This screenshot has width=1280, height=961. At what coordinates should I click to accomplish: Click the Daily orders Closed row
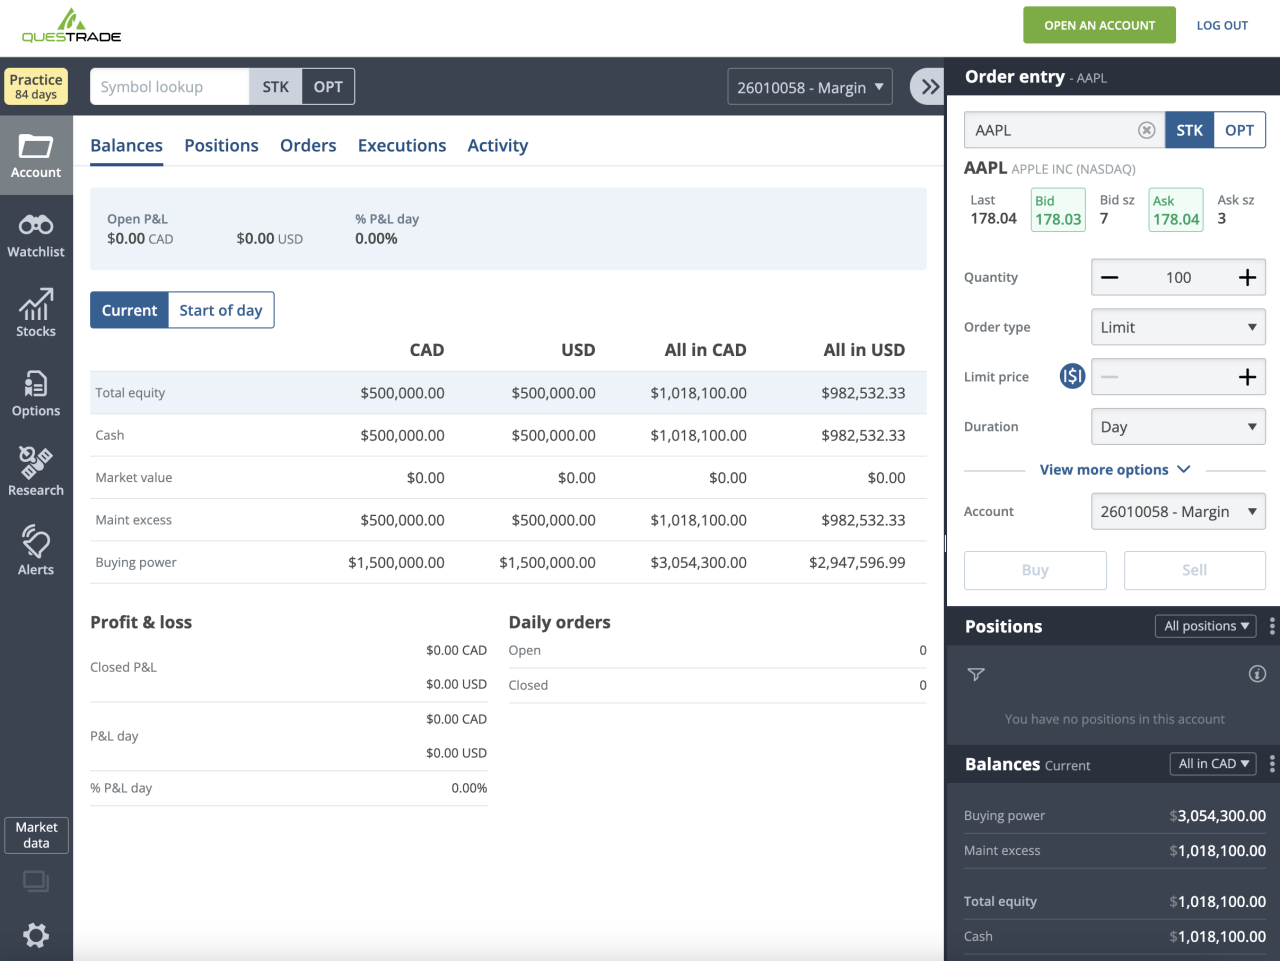(717, 685)
